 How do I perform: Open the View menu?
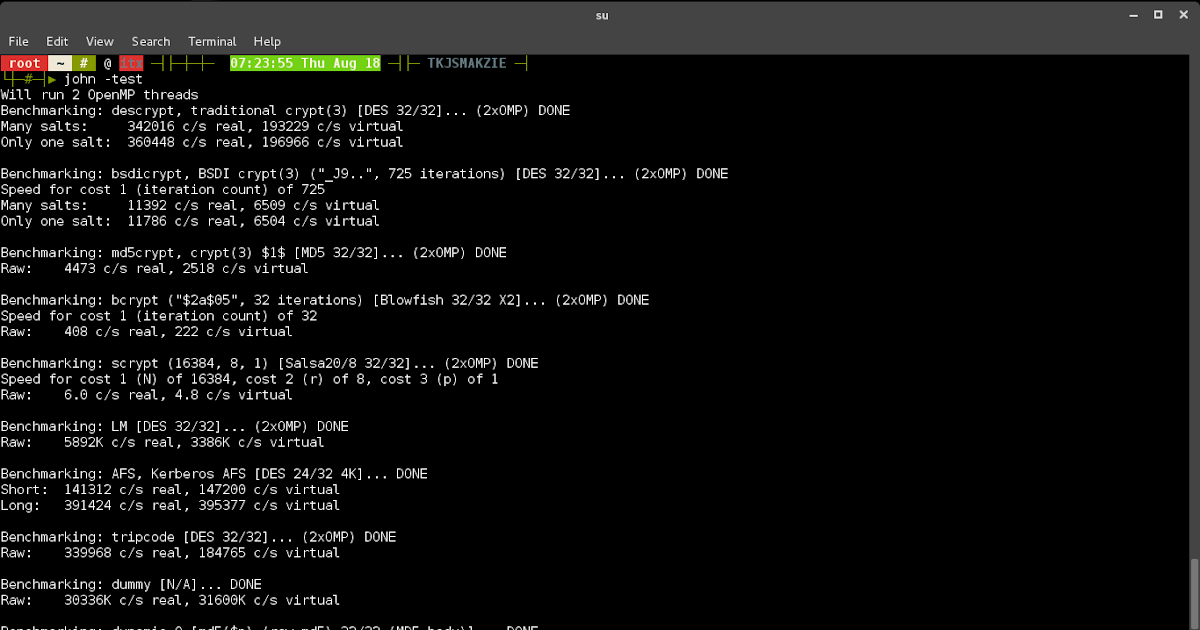[100, 41]
